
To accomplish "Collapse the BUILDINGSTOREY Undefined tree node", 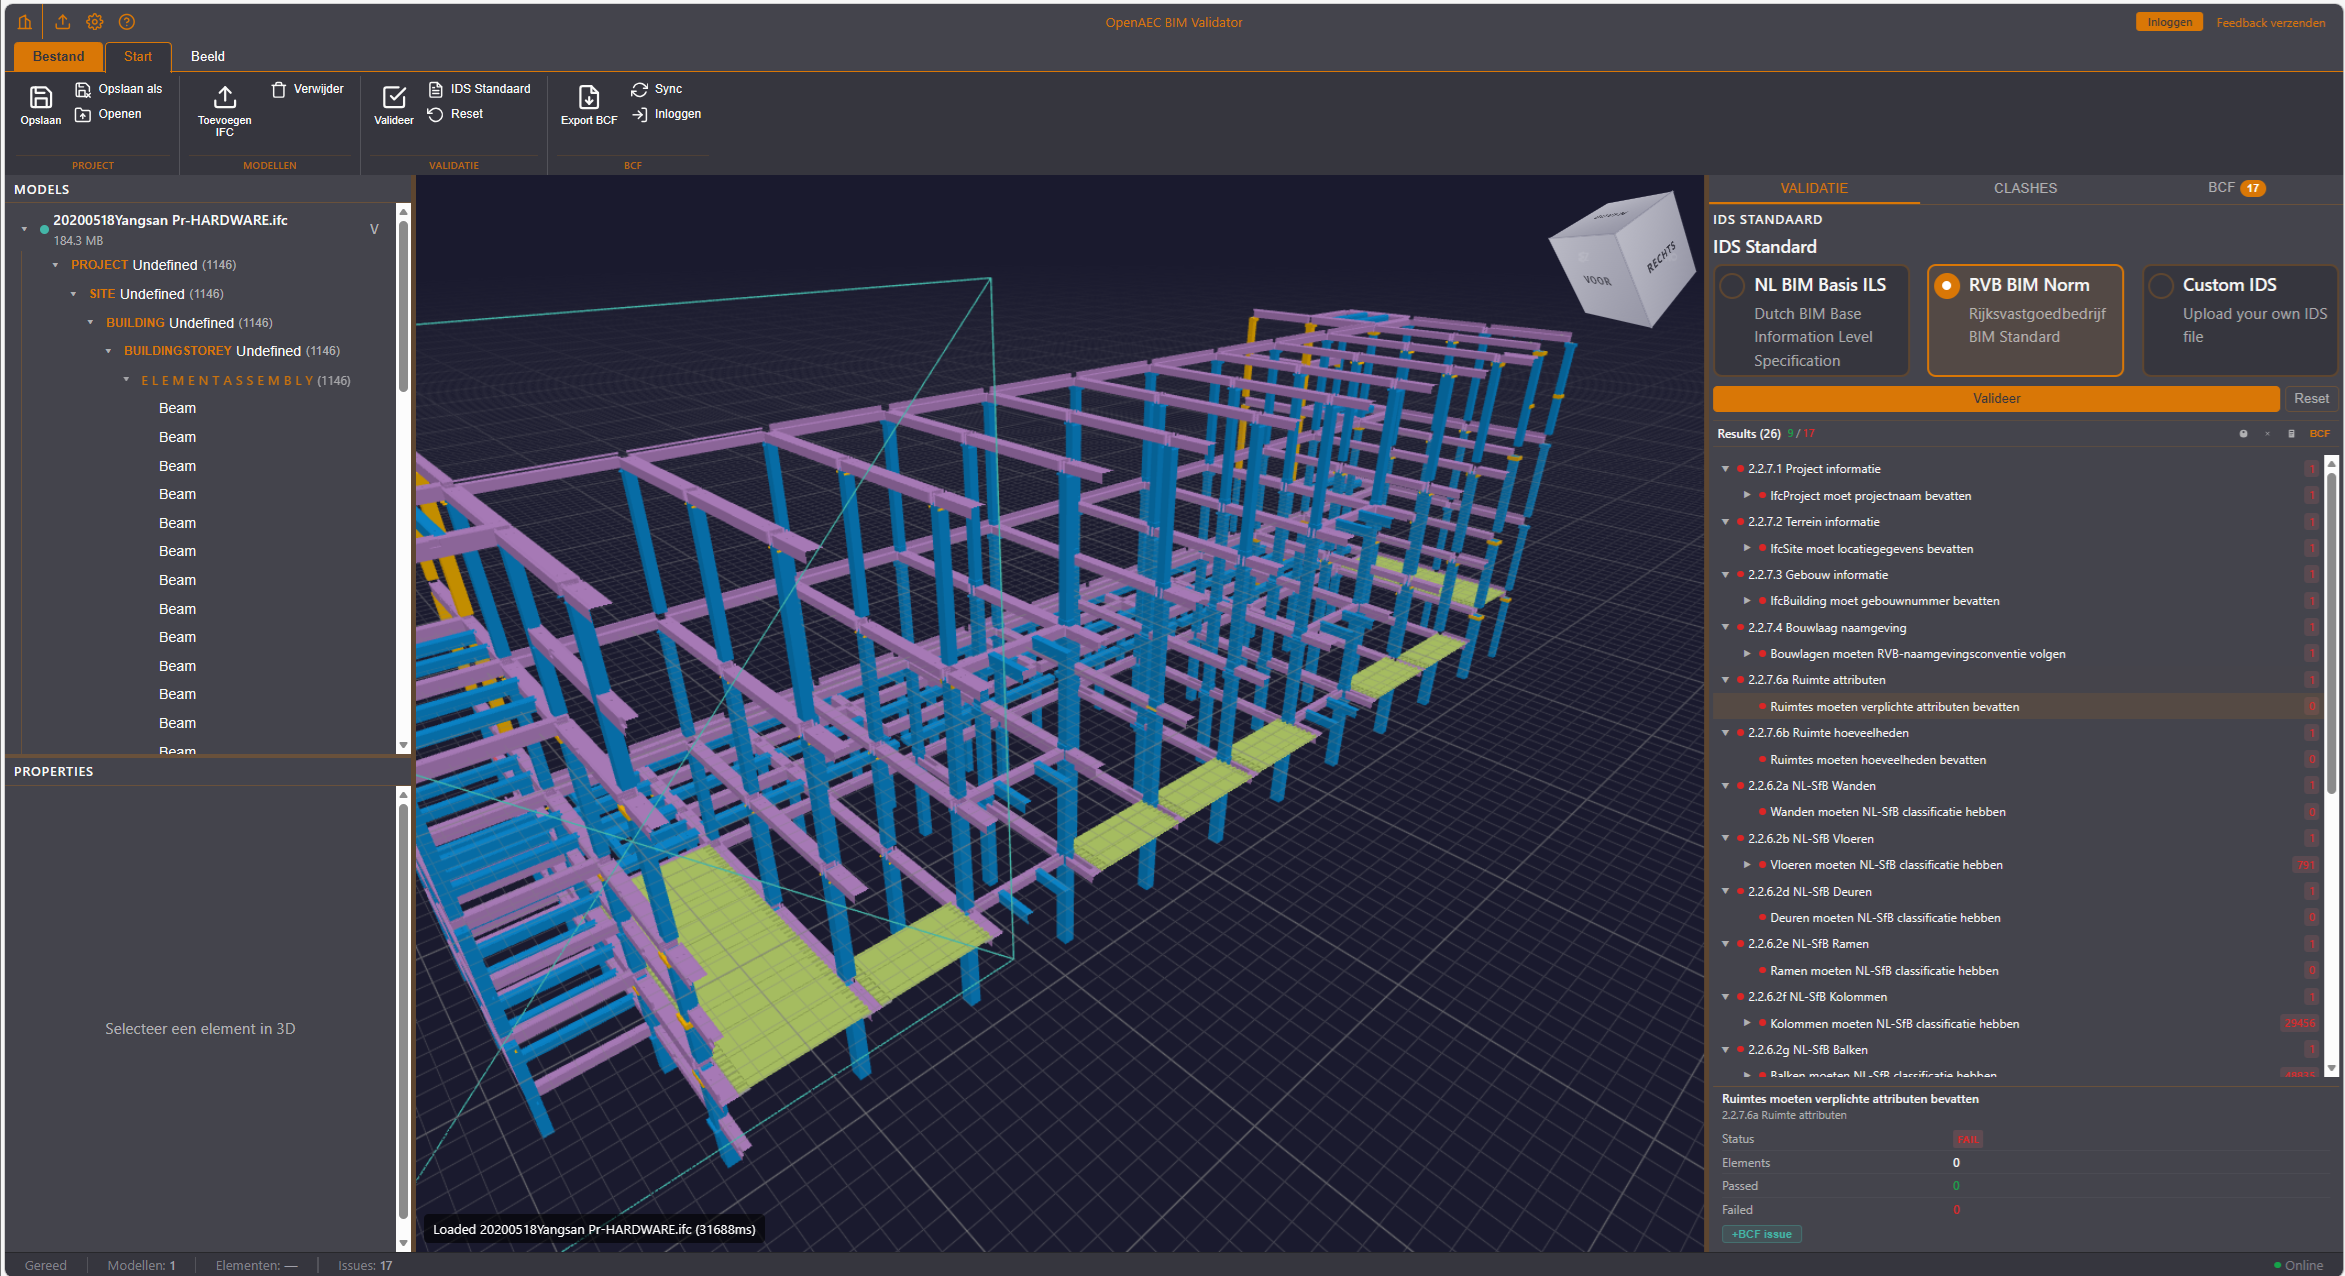I will (109, 351).
